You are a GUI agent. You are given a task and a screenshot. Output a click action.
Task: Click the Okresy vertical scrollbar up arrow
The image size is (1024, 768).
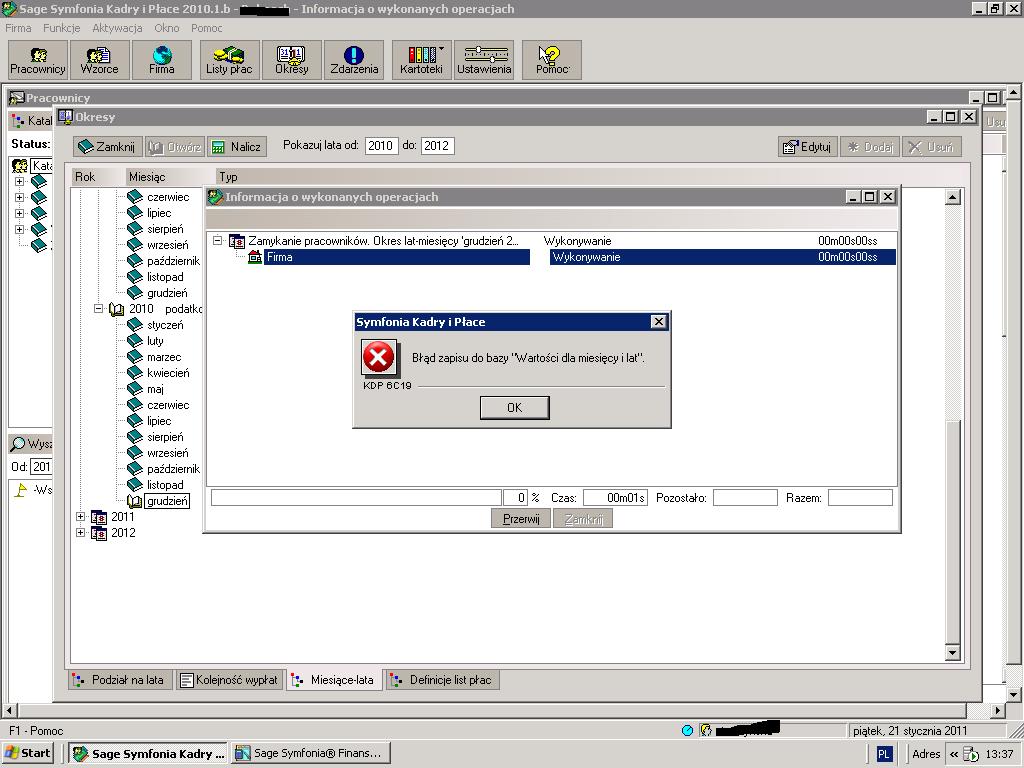(952, 197)
